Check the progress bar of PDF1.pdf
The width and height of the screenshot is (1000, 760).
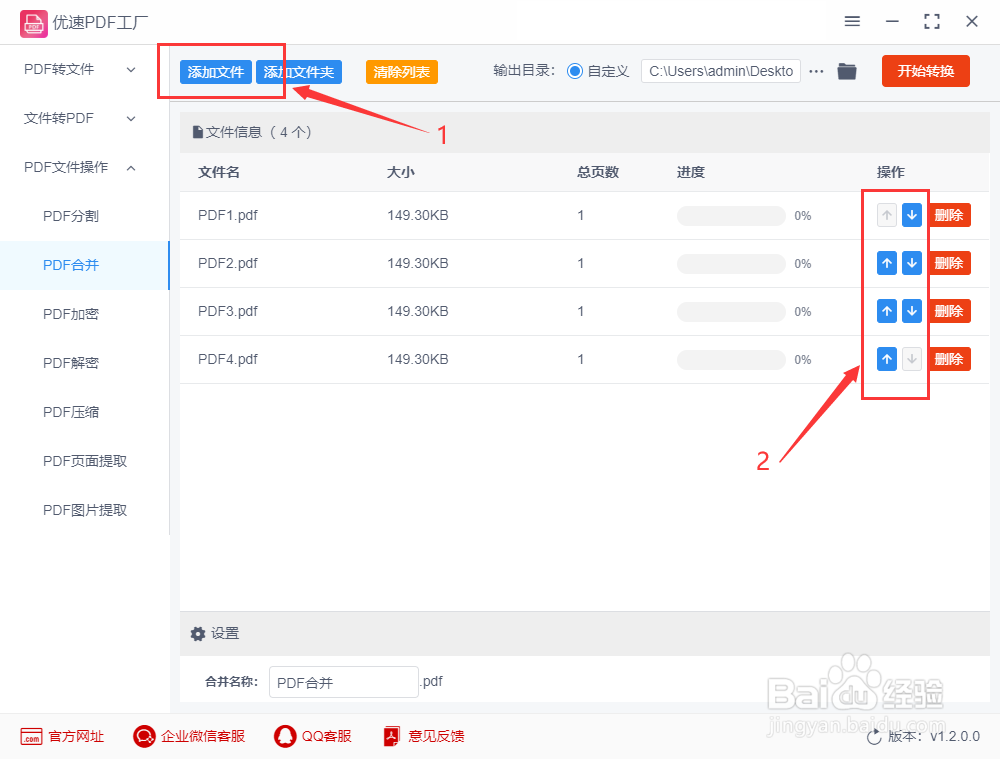(730, 215)
